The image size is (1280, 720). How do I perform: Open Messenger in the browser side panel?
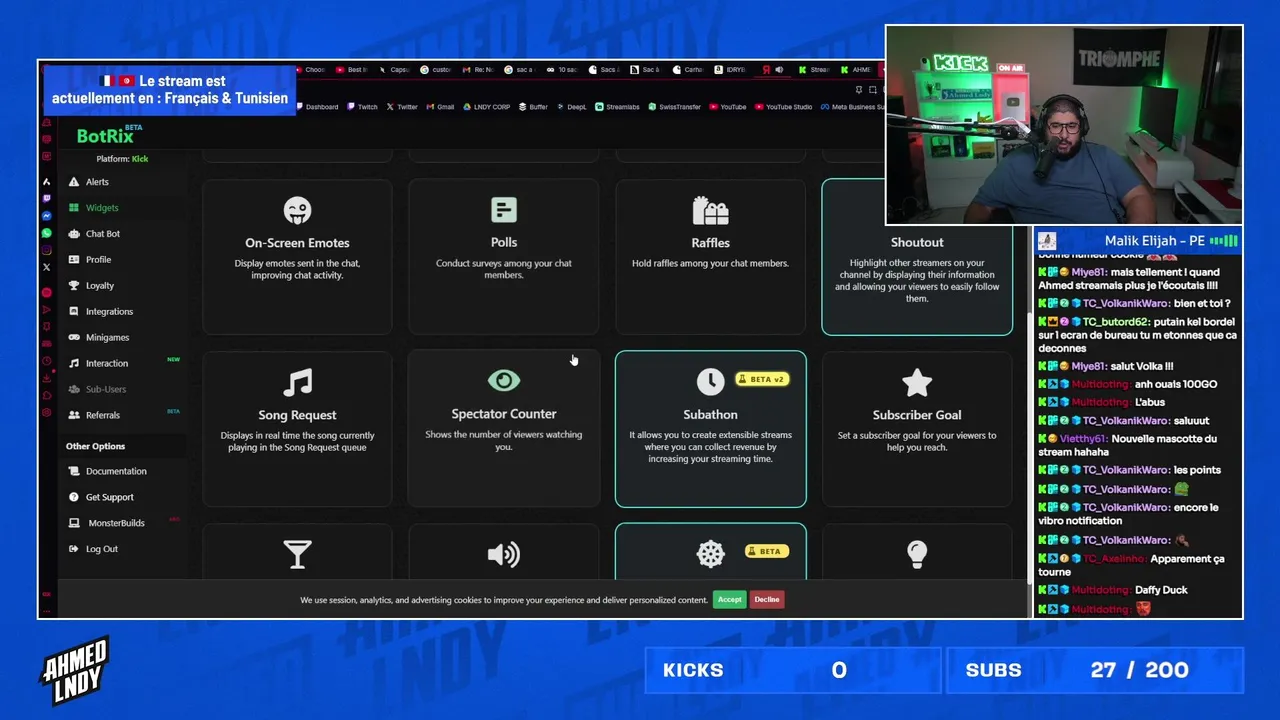pyautogui.click(x=47, y=216)
